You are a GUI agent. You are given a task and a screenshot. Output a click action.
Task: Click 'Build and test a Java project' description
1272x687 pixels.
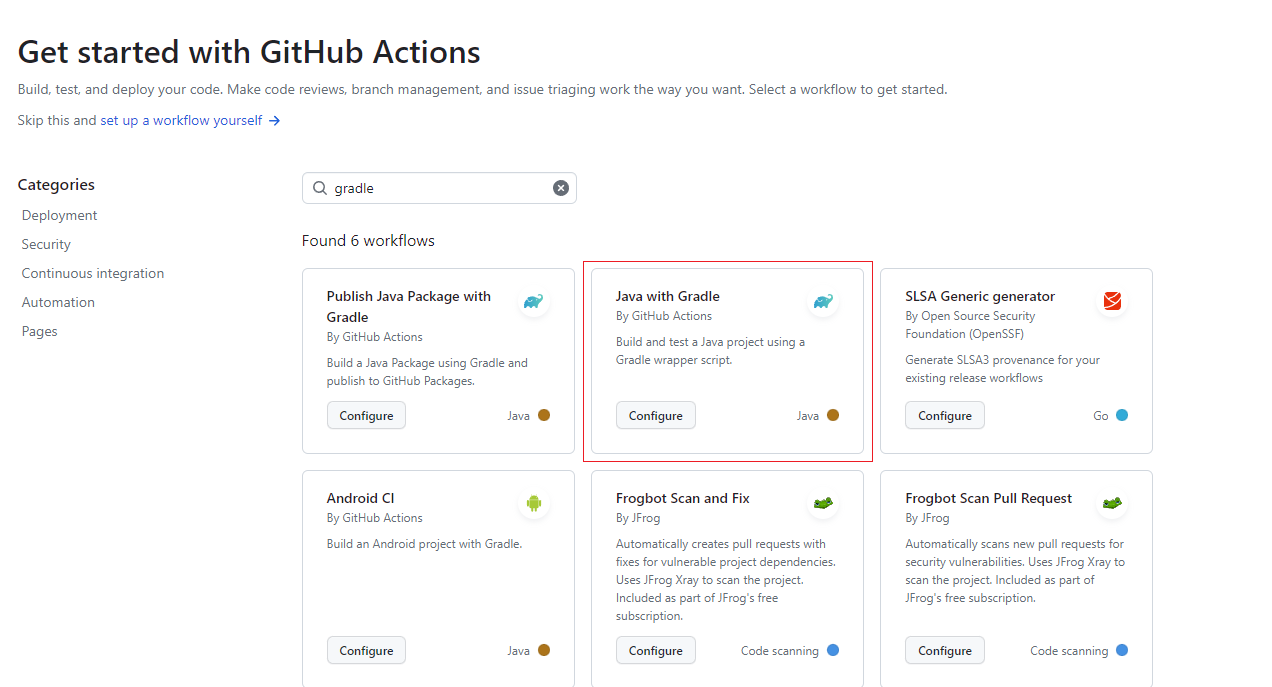[x=710, y=351]
